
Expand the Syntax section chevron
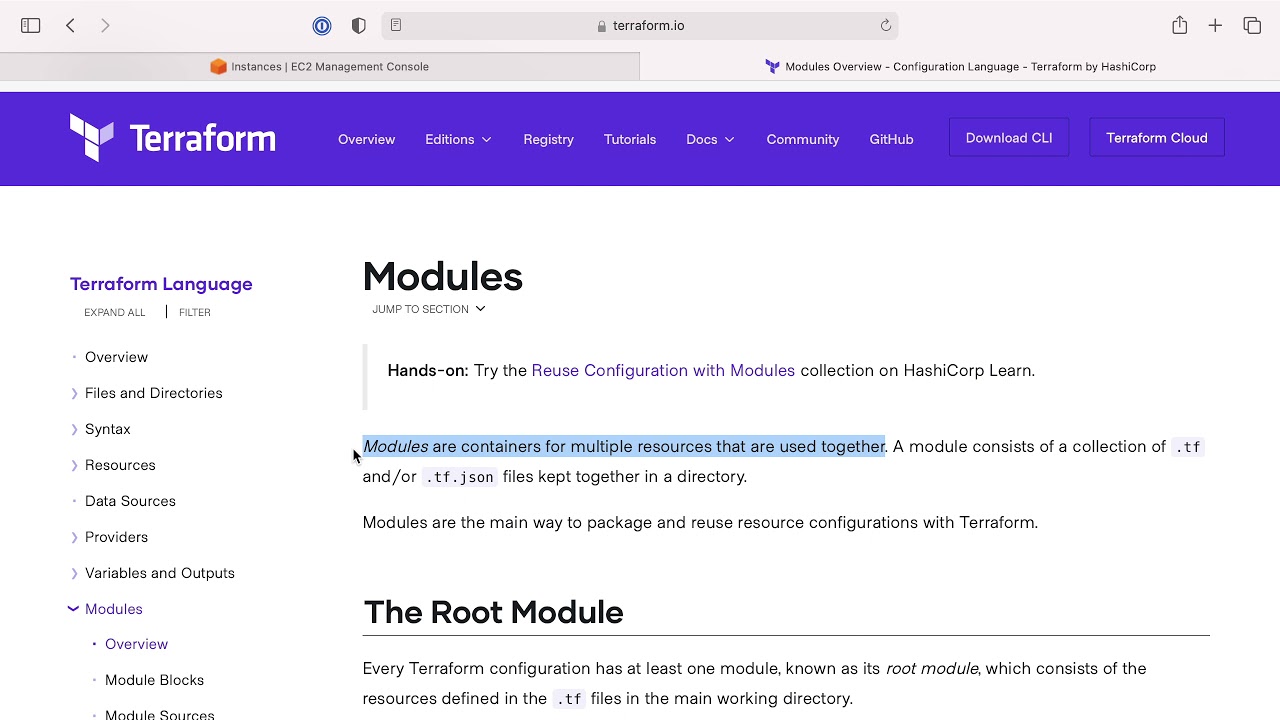(x=74, y=429)
